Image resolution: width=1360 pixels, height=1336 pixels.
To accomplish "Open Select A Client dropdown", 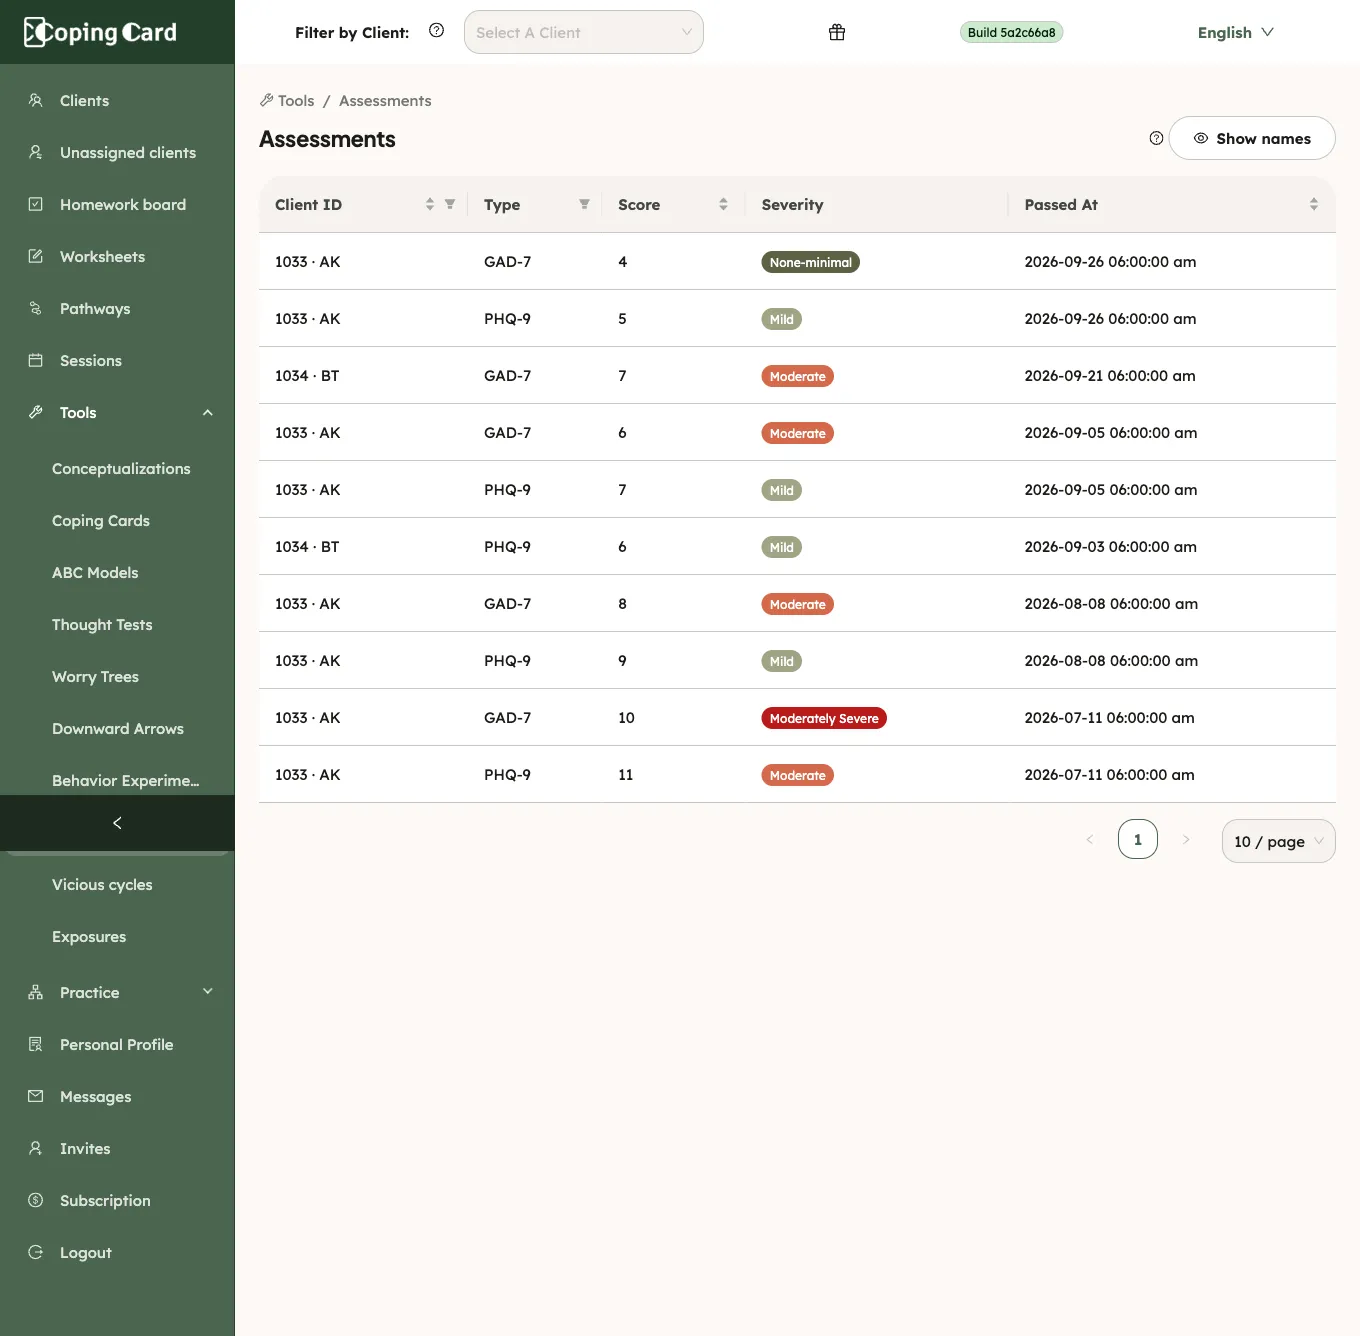I will [x=584, y=32].
